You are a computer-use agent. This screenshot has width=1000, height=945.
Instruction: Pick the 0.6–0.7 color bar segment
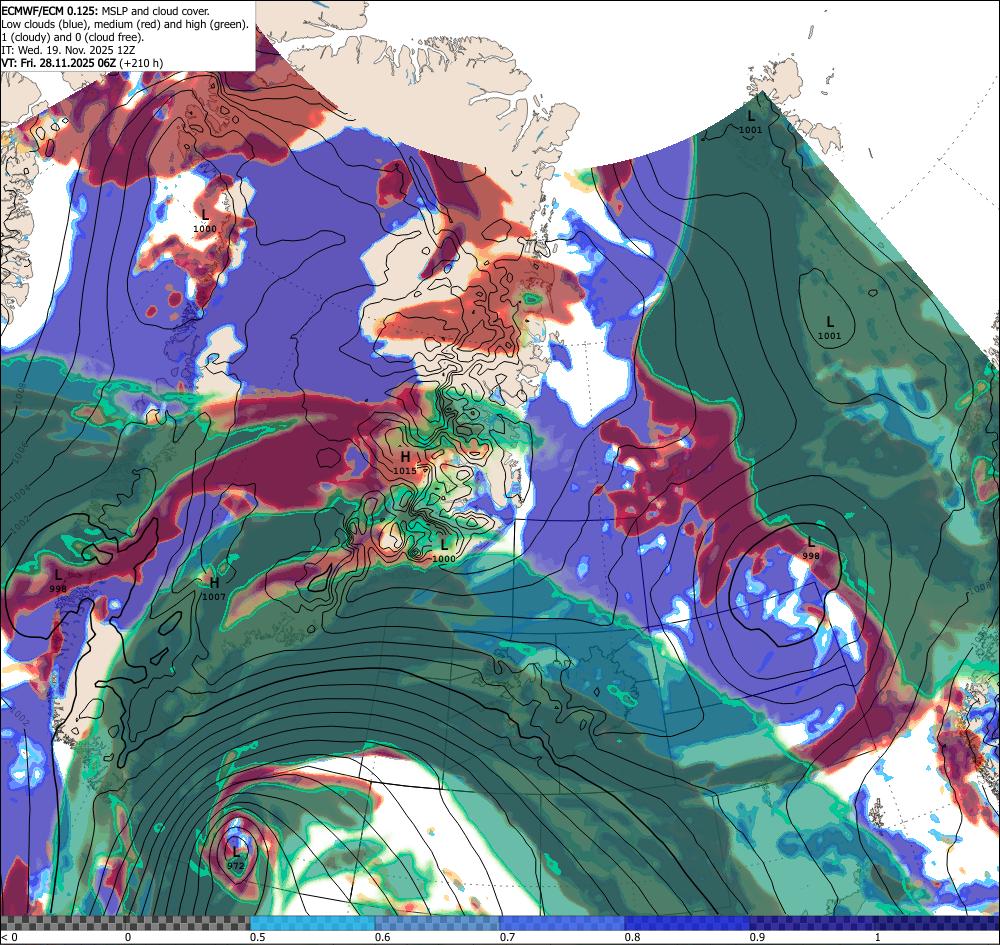click(438, 923)
